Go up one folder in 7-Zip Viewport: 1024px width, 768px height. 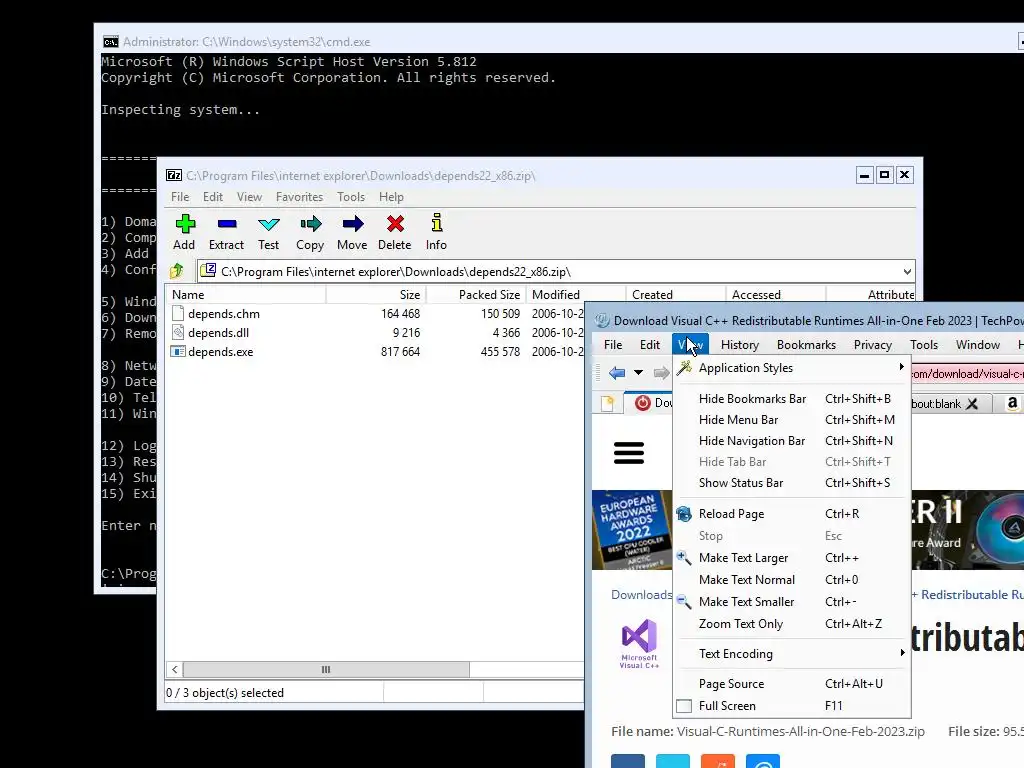point(176,270)
